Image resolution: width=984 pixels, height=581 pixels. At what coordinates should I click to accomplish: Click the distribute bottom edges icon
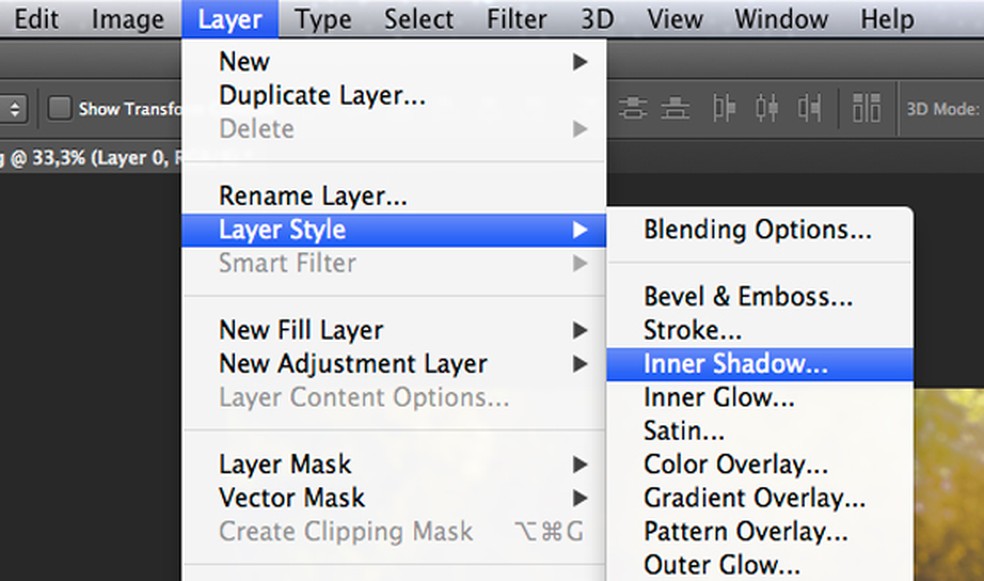[x=677, y=108]
